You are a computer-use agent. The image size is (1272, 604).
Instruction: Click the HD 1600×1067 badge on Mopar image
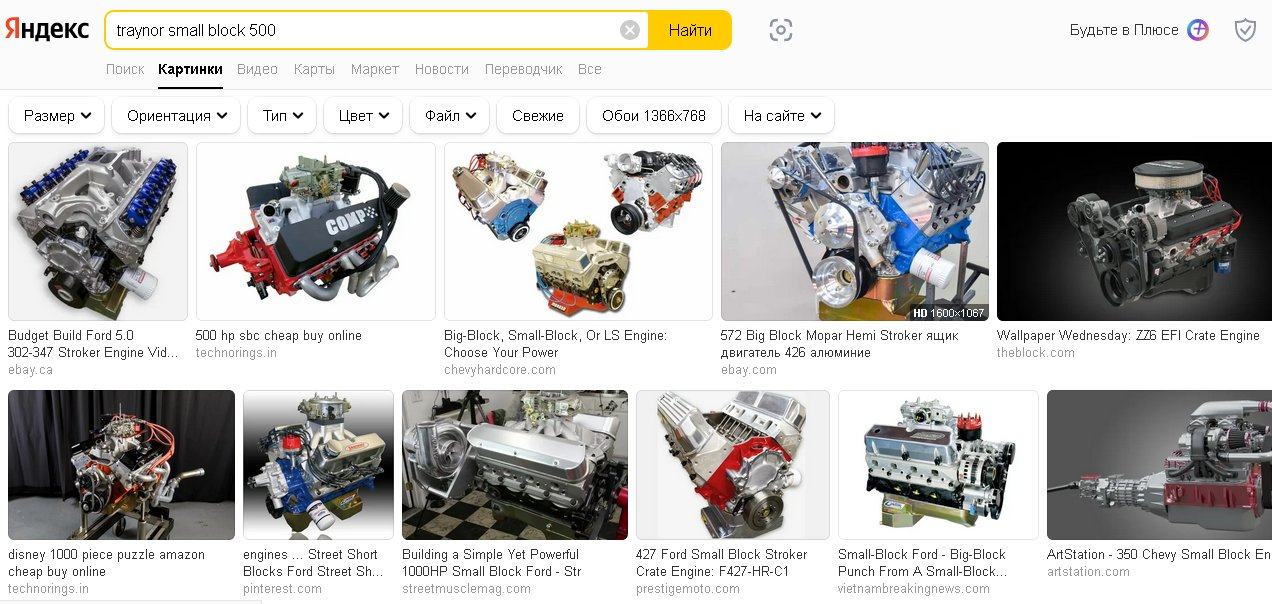tap(948, 313)
